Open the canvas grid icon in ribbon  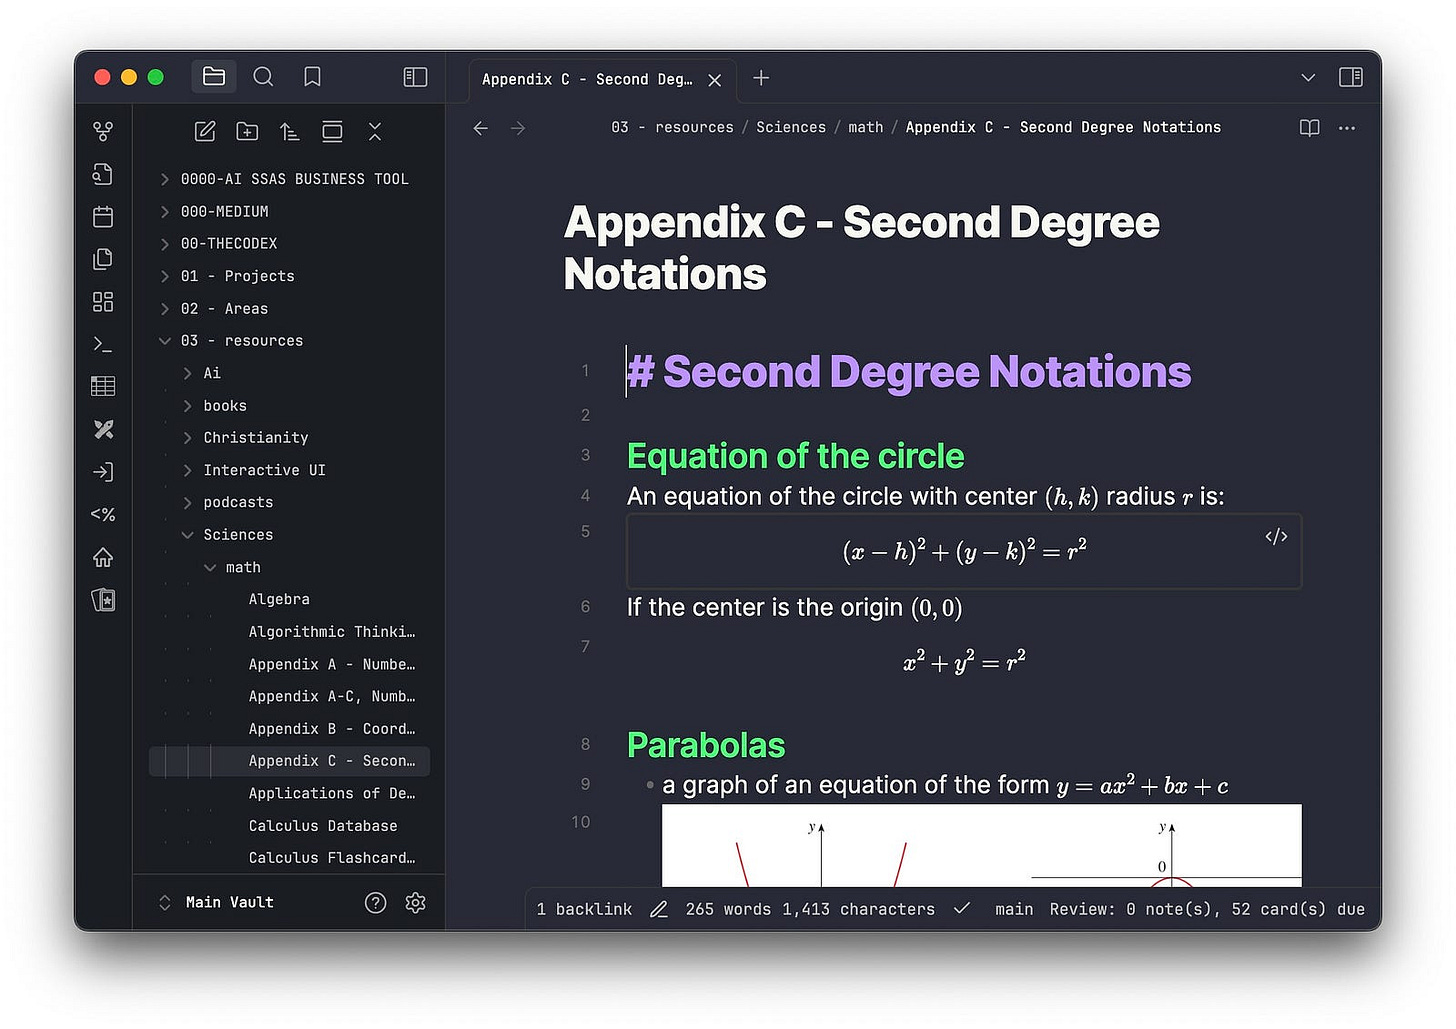pyautogui.click(x=103, y=302)
